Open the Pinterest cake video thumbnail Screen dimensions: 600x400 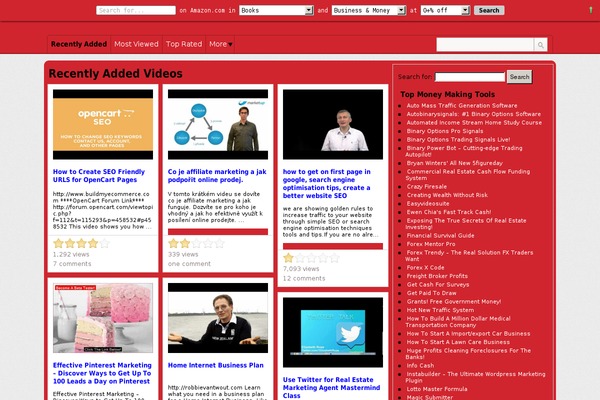103,318
